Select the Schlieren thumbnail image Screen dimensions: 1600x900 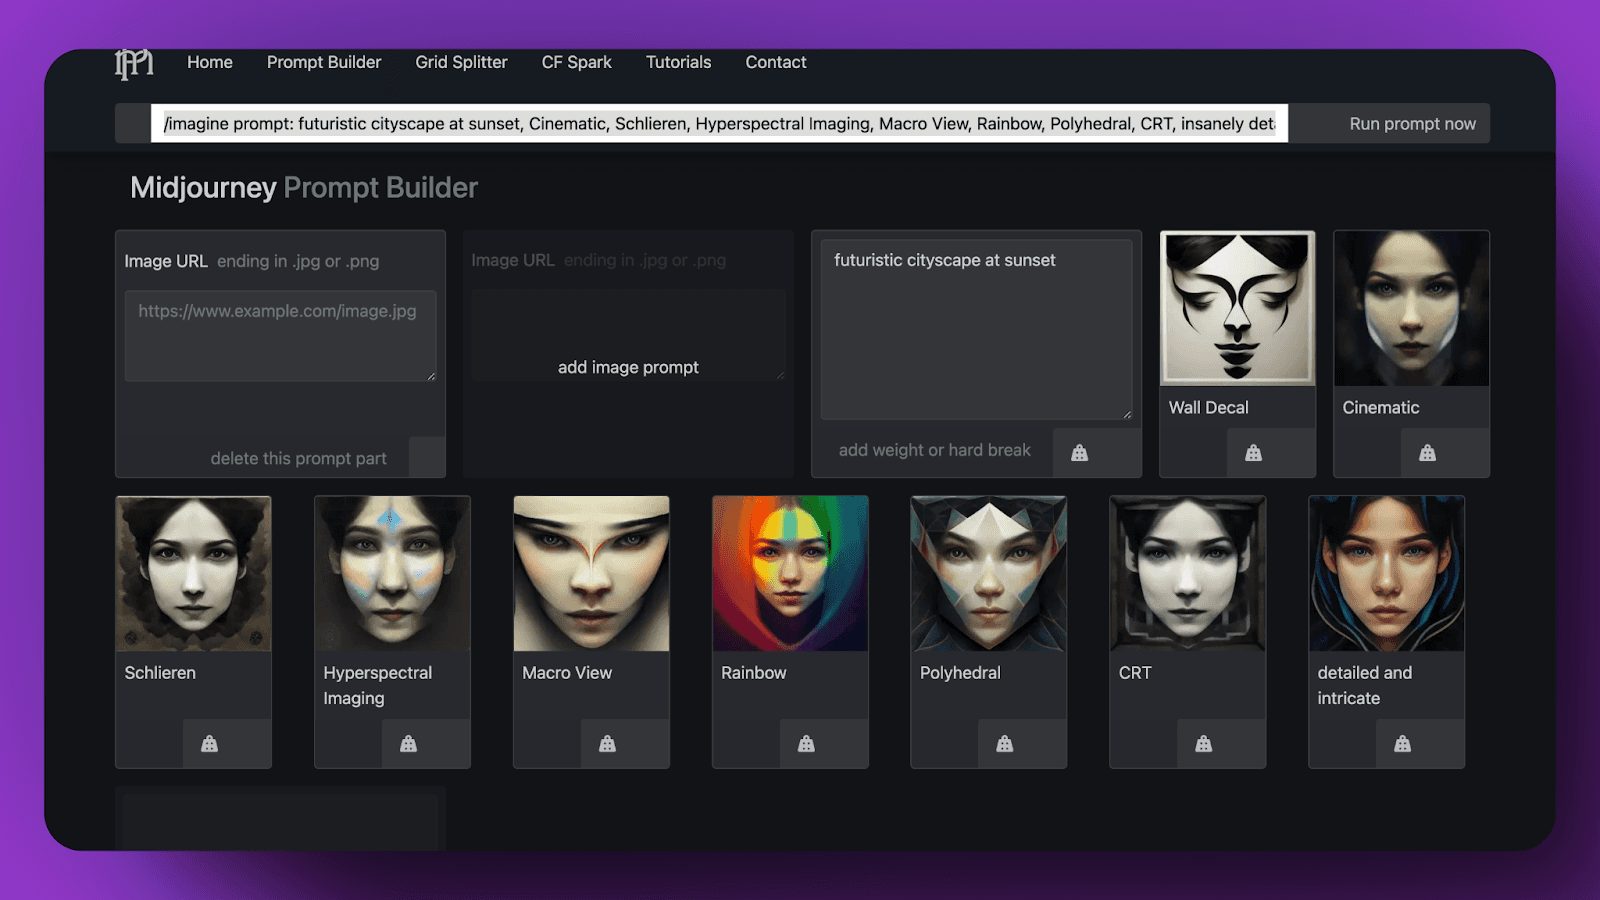coord(193,574)
